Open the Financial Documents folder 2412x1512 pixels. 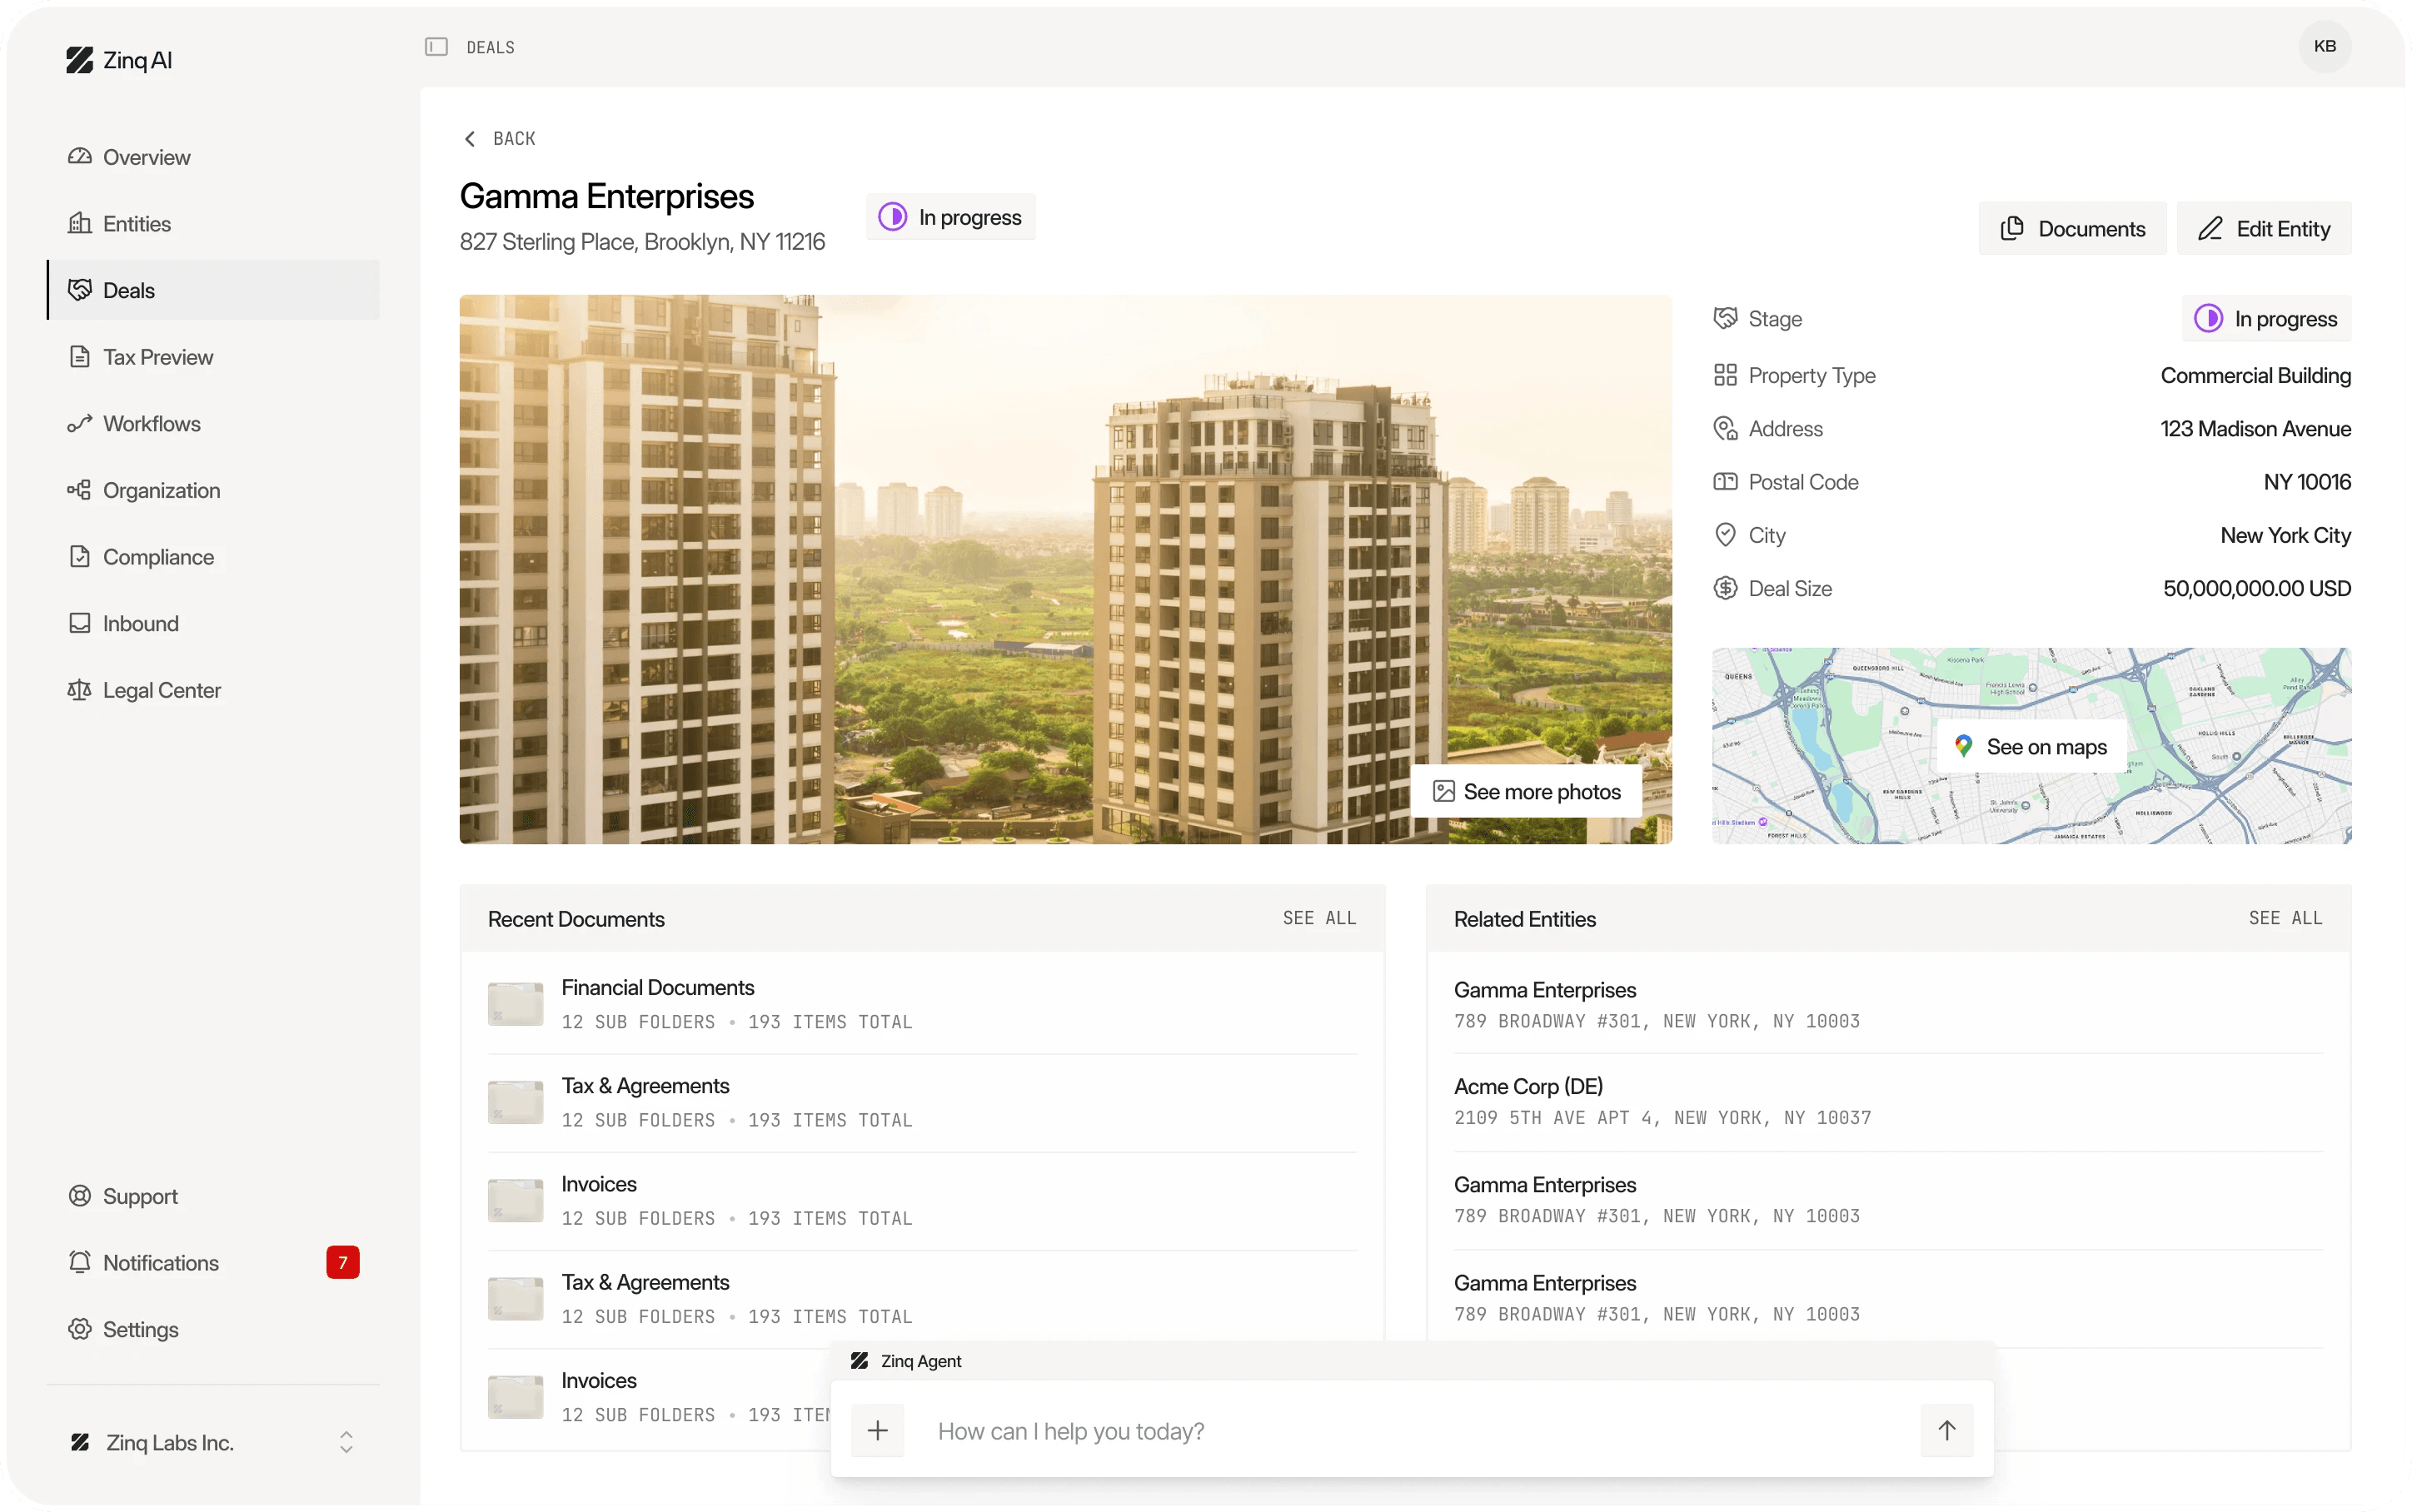click(x=922, y=1004)
